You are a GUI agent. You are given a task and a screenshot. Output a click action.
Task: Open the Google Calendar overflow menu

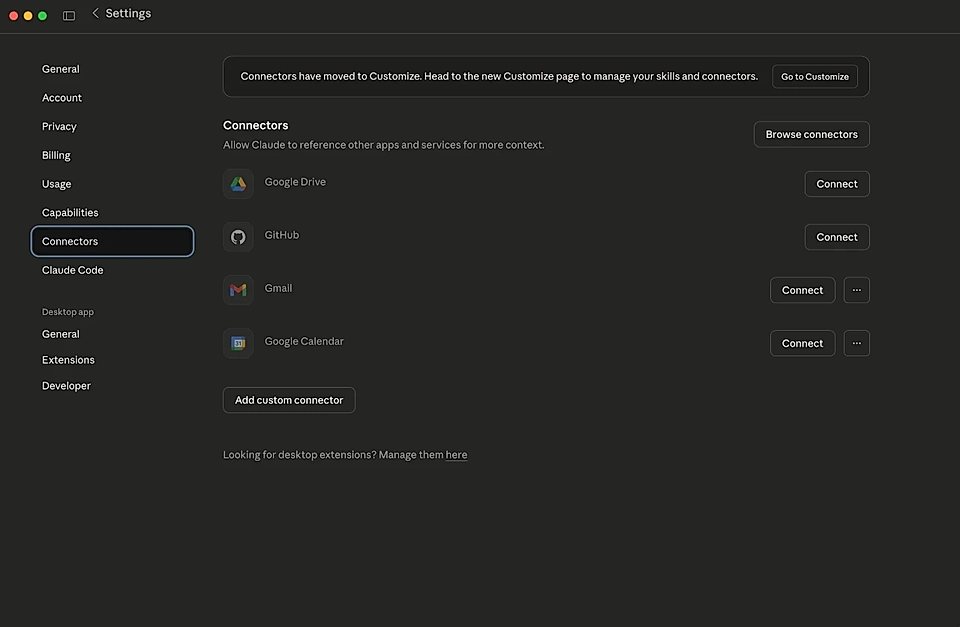pyautogui.click(x=856, y=343)
